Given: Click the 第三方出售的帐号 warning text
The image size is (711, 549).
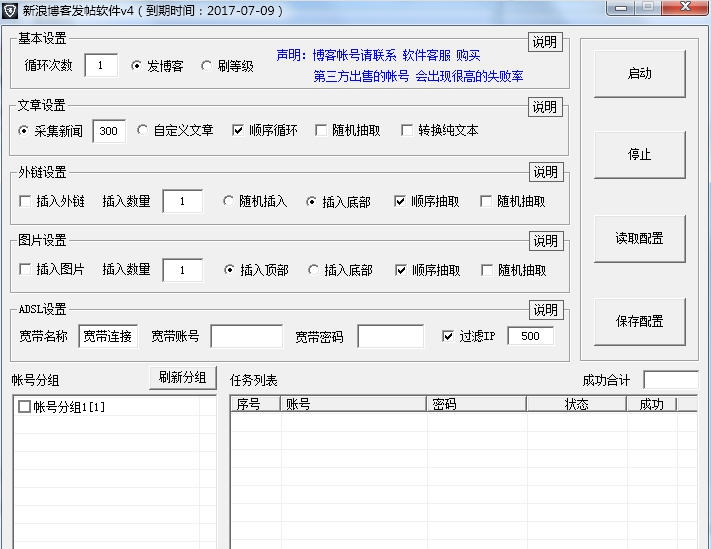Looking at the screenshot, I should (418, 76).
